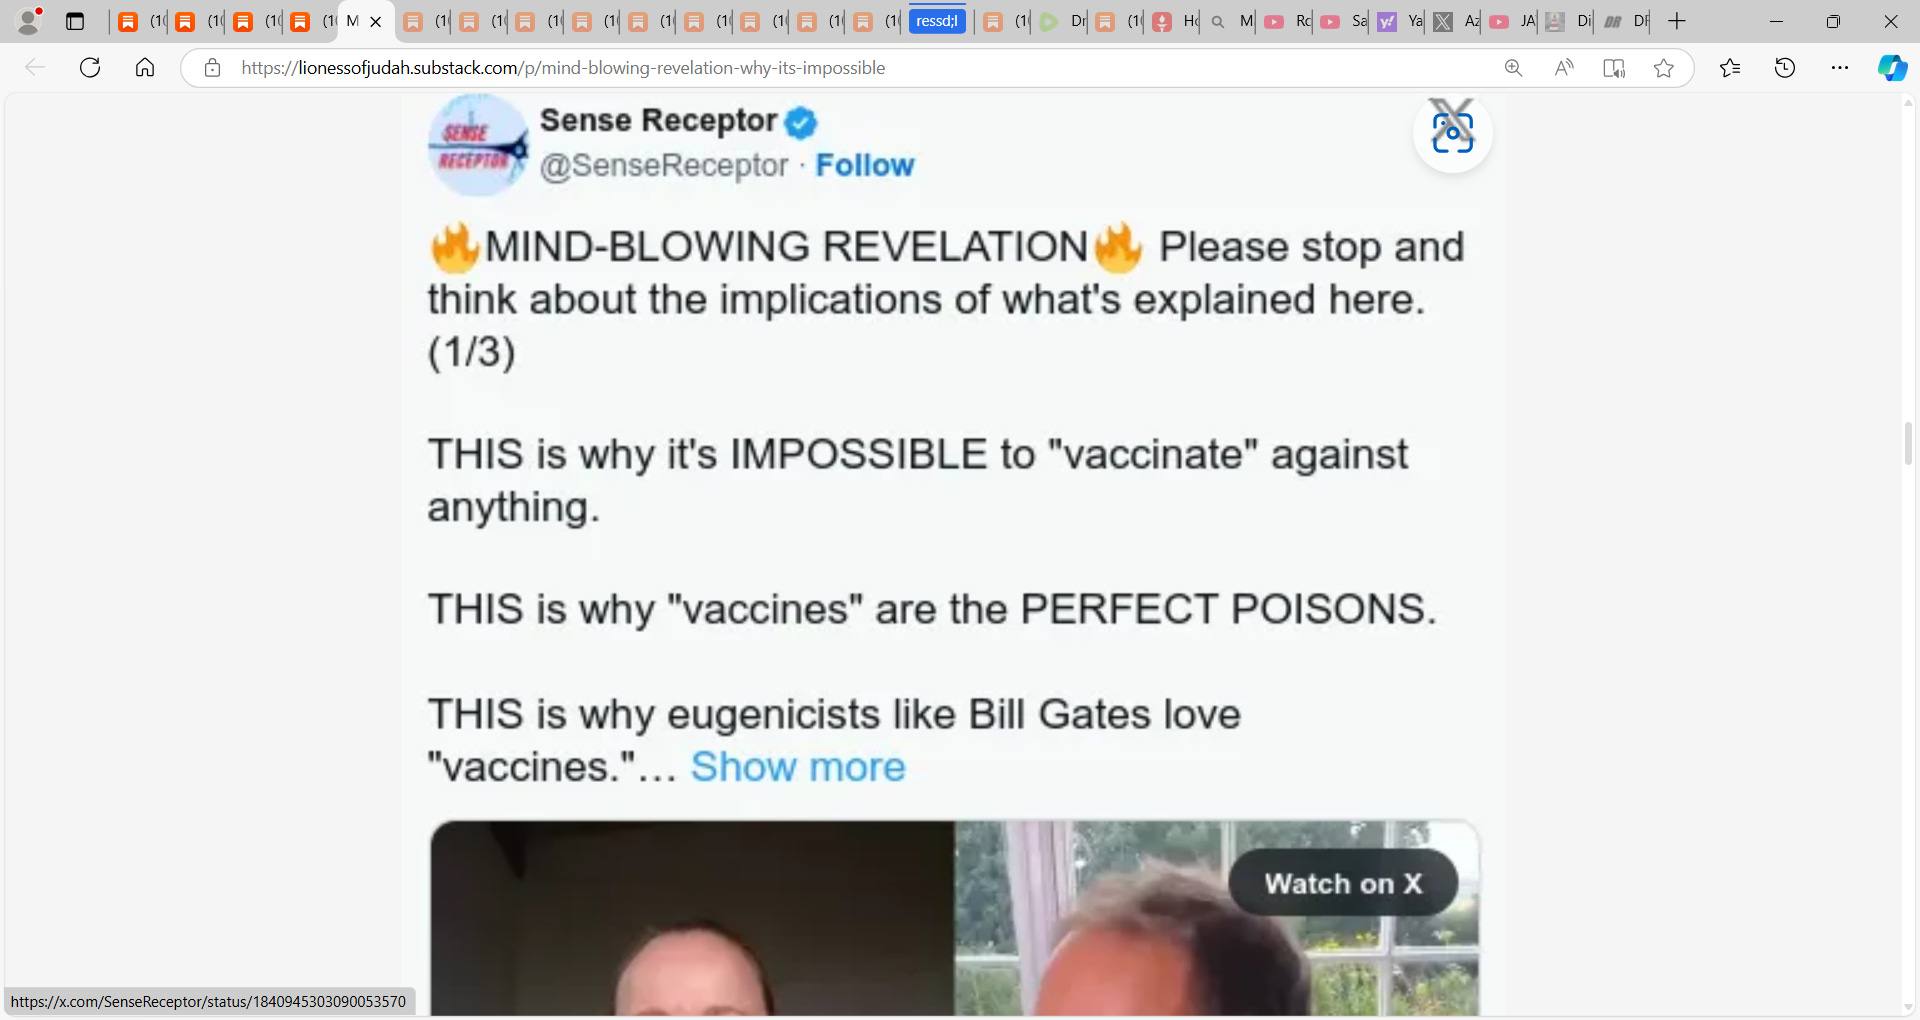Open the tab actions menu icon
Image resolution: width=1920 pixels, height=1020 pixels.
75,21
